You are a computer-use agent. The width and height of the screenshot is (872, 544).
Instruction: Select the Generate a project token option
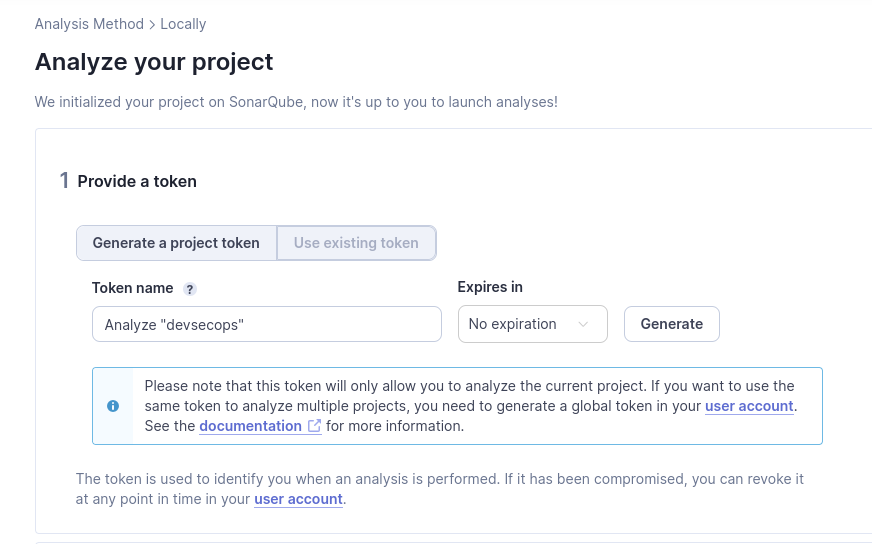pos(176,243)
